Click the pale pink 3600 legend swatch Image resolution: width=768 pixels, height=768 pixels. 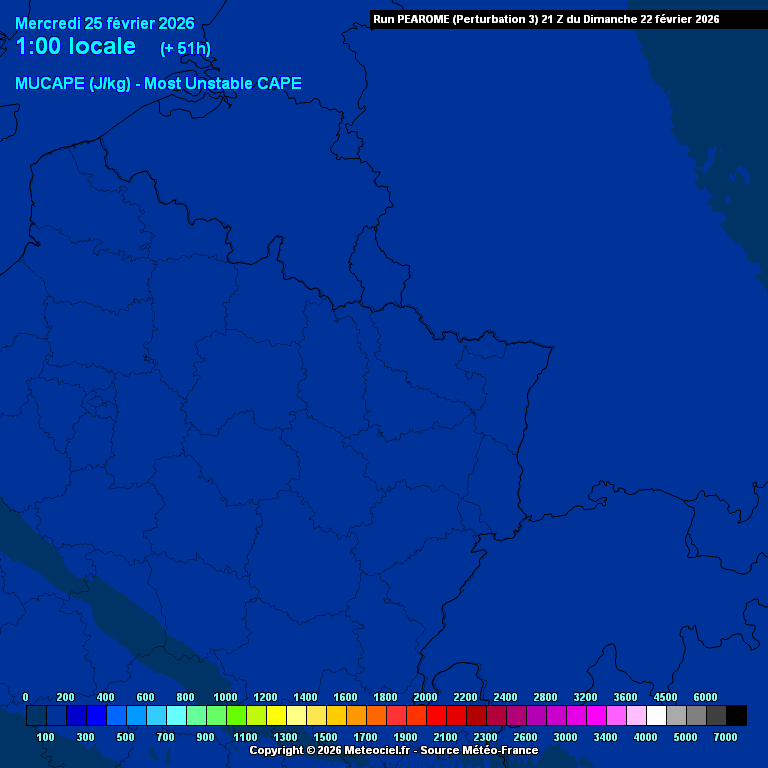636,715
